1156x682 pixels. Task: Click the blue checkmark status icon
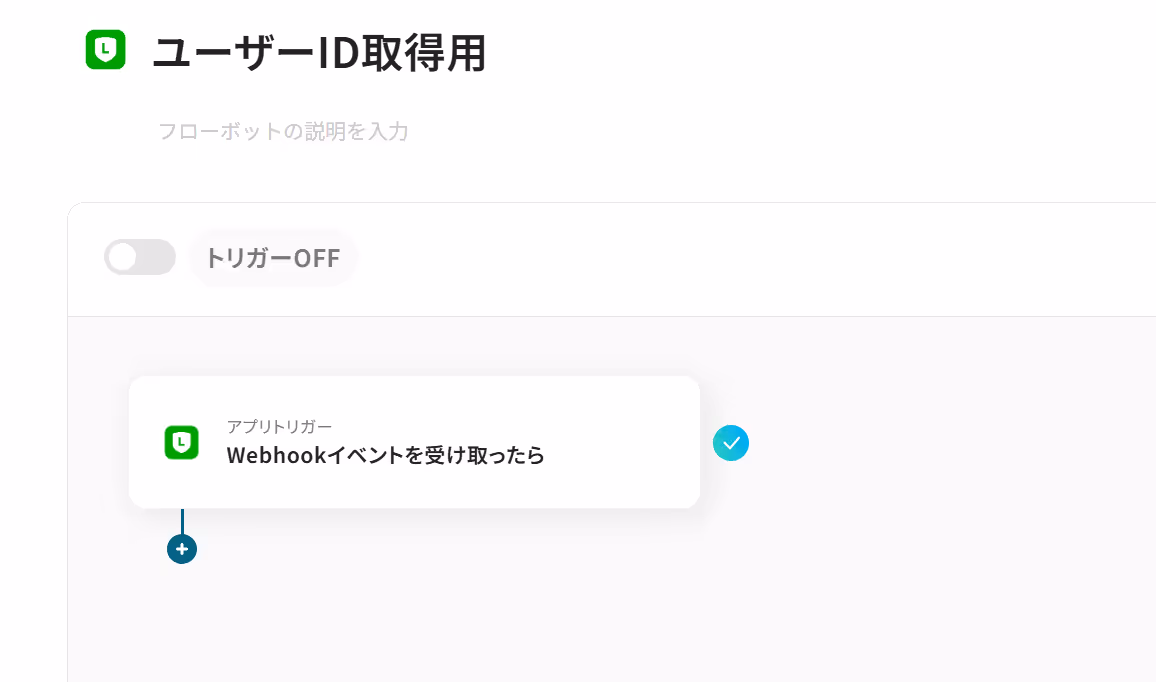coord(731,443)
